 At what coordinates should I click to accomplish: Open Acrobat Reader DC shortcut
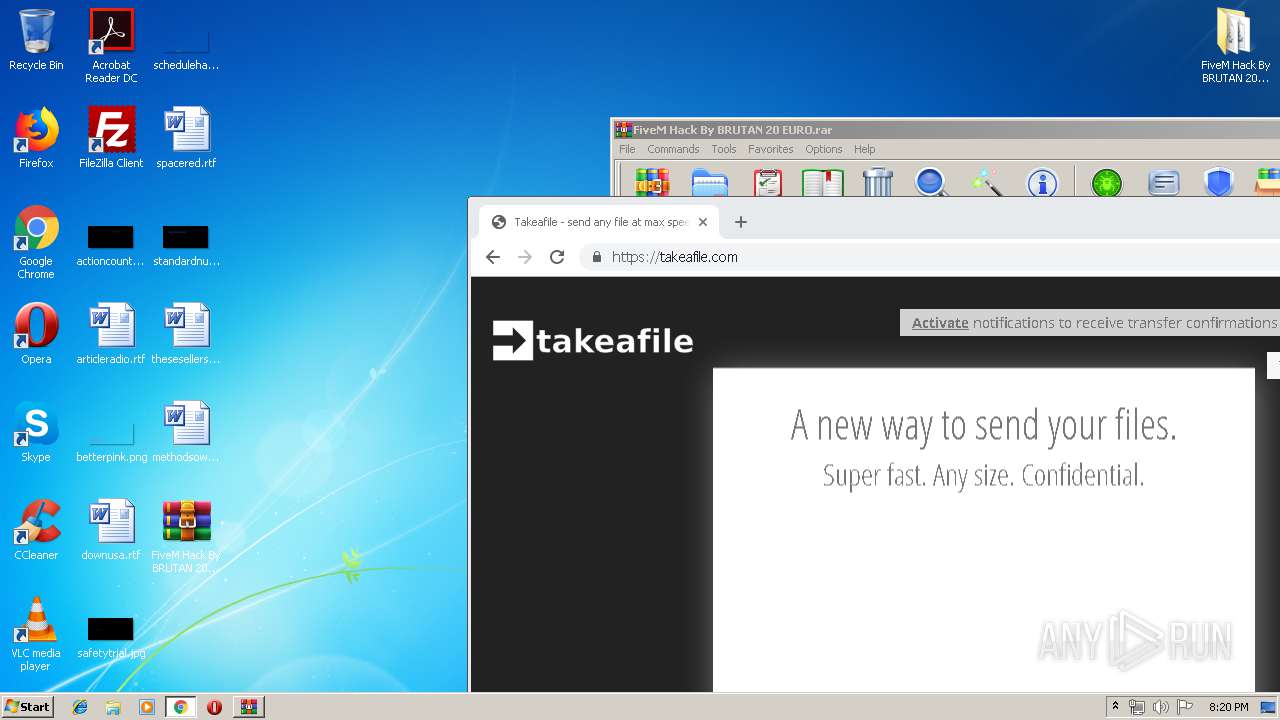111,46
